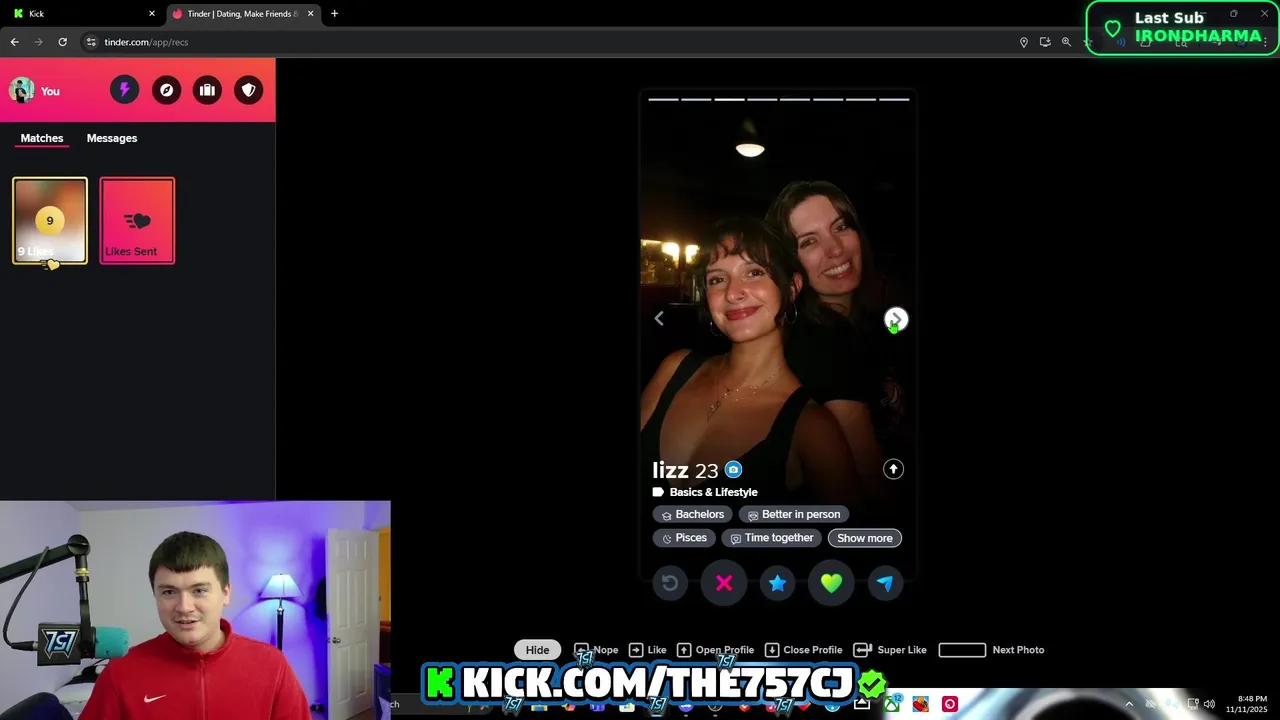Open the Safety shield icon
The image size is (1280, 720).
coord(249,90)
